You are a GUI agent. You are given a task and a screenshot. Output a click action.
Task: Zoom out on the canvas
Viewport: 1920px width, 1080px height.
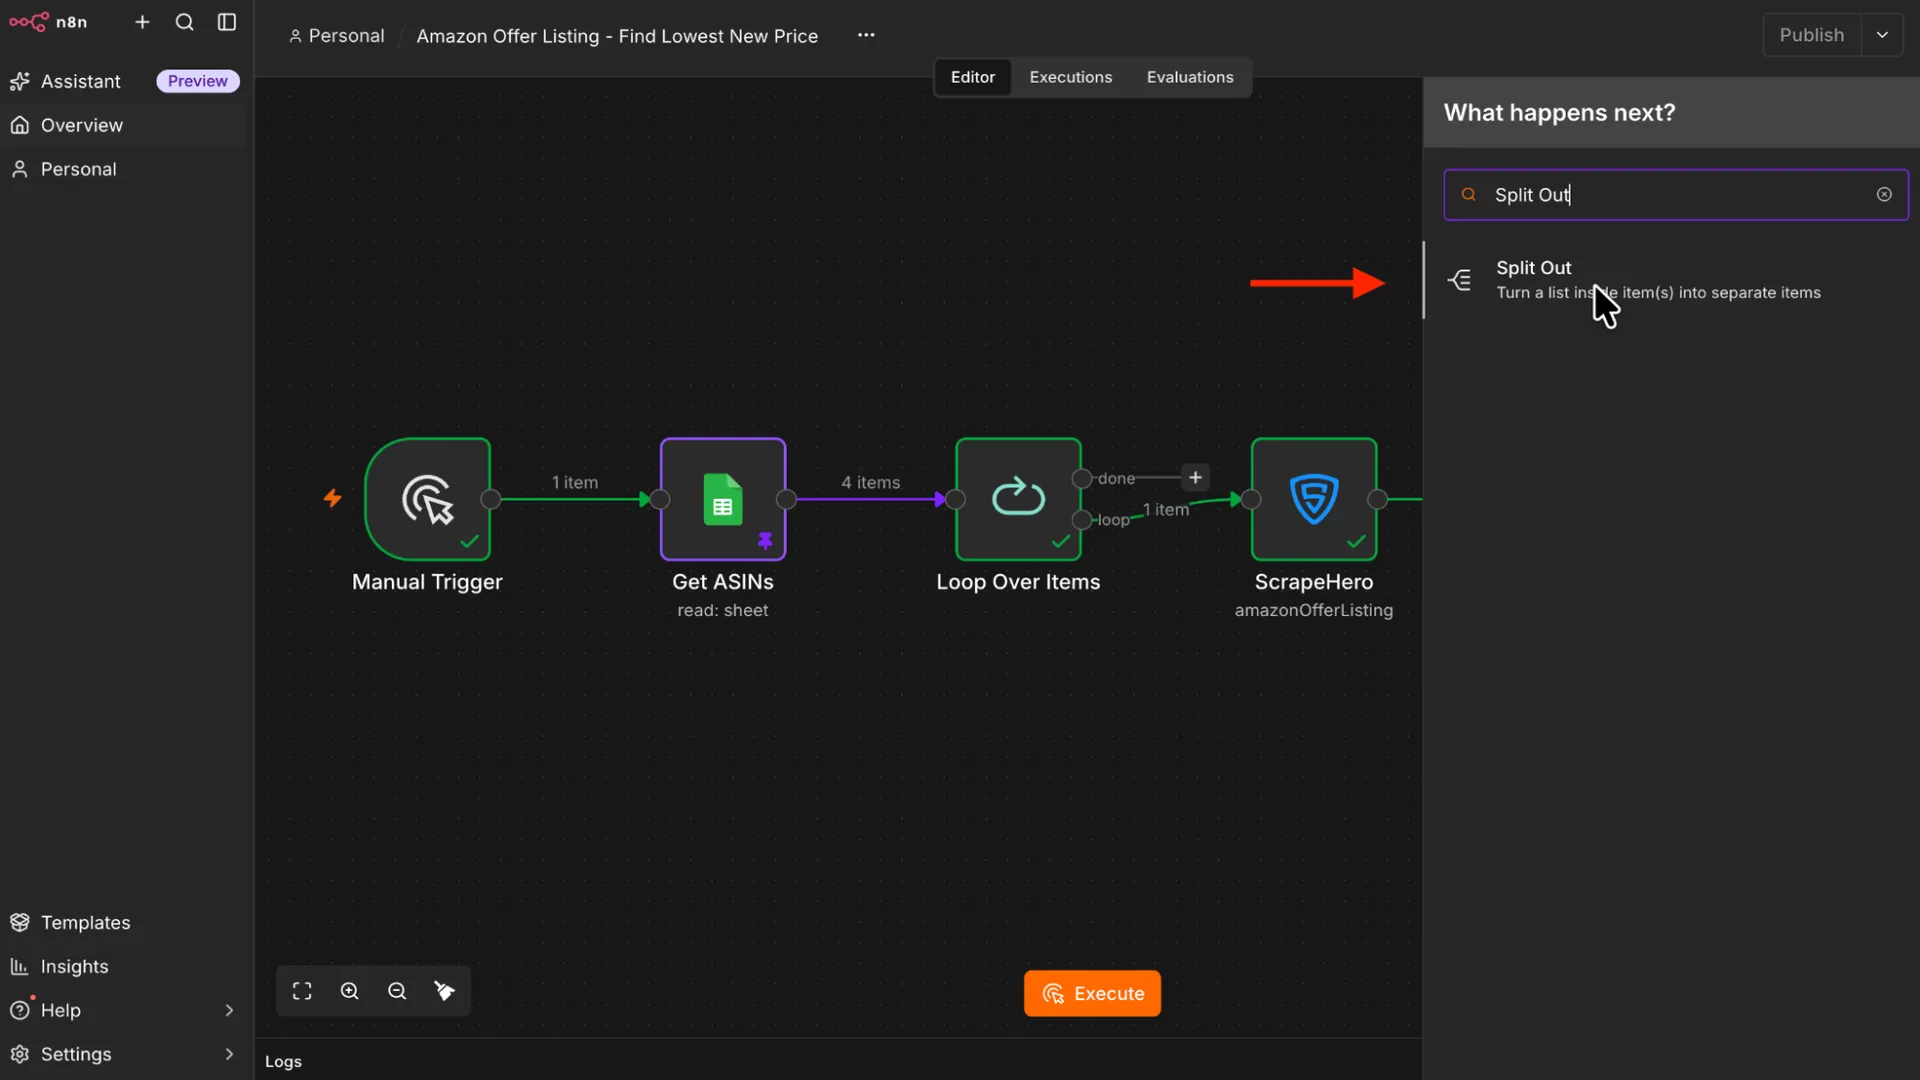pos(397,991)
